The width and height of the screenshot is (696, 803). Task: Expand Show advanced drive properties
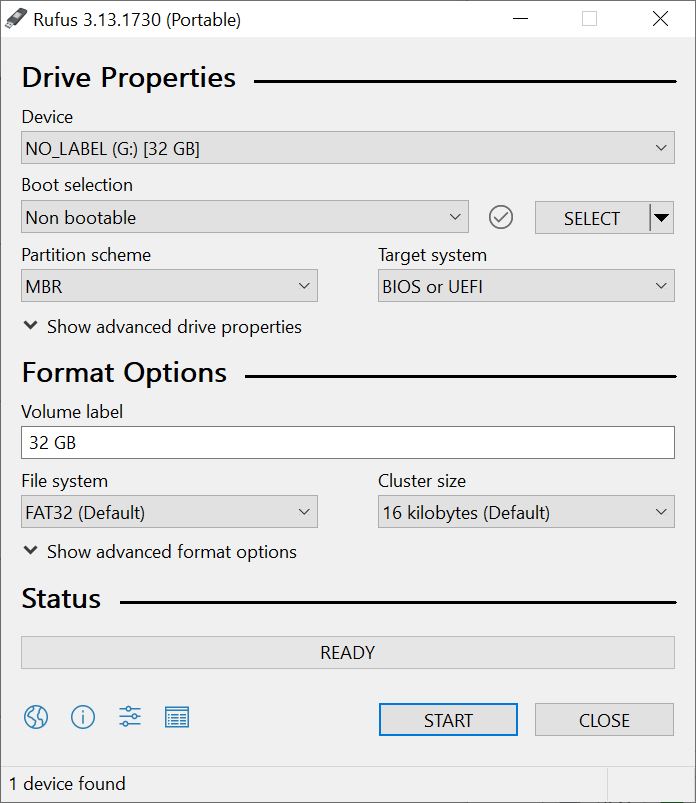tap(163, 327)
